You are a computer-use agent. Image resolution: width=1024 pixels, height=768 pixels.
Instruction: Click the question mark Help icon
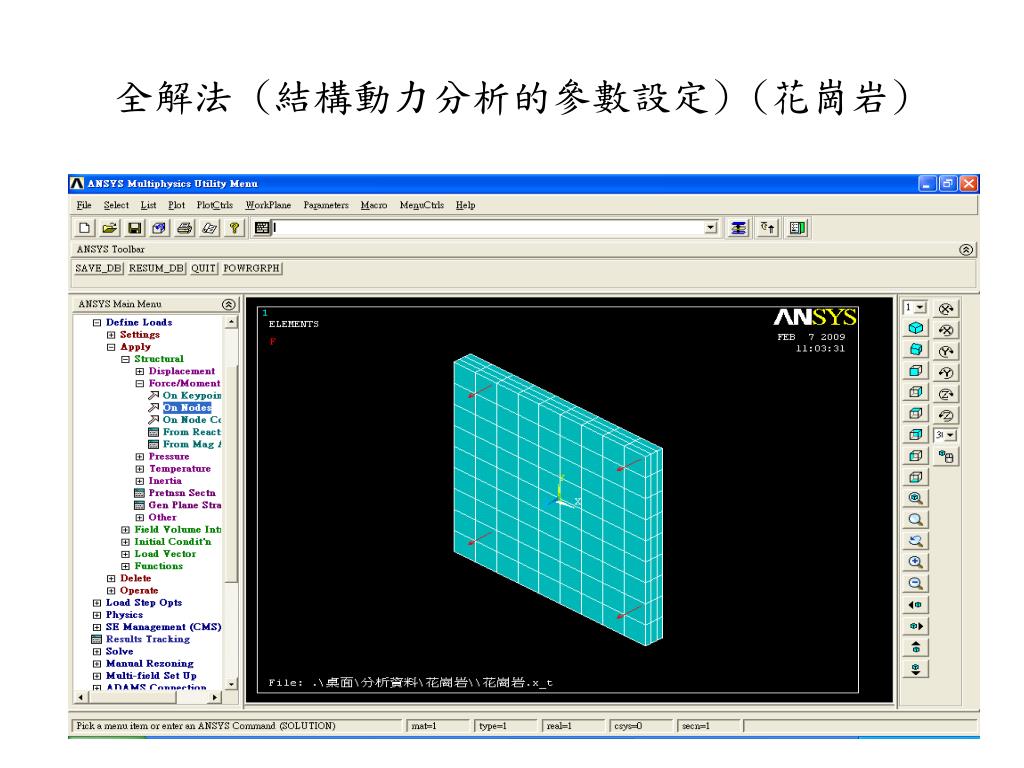click(234, 228)
